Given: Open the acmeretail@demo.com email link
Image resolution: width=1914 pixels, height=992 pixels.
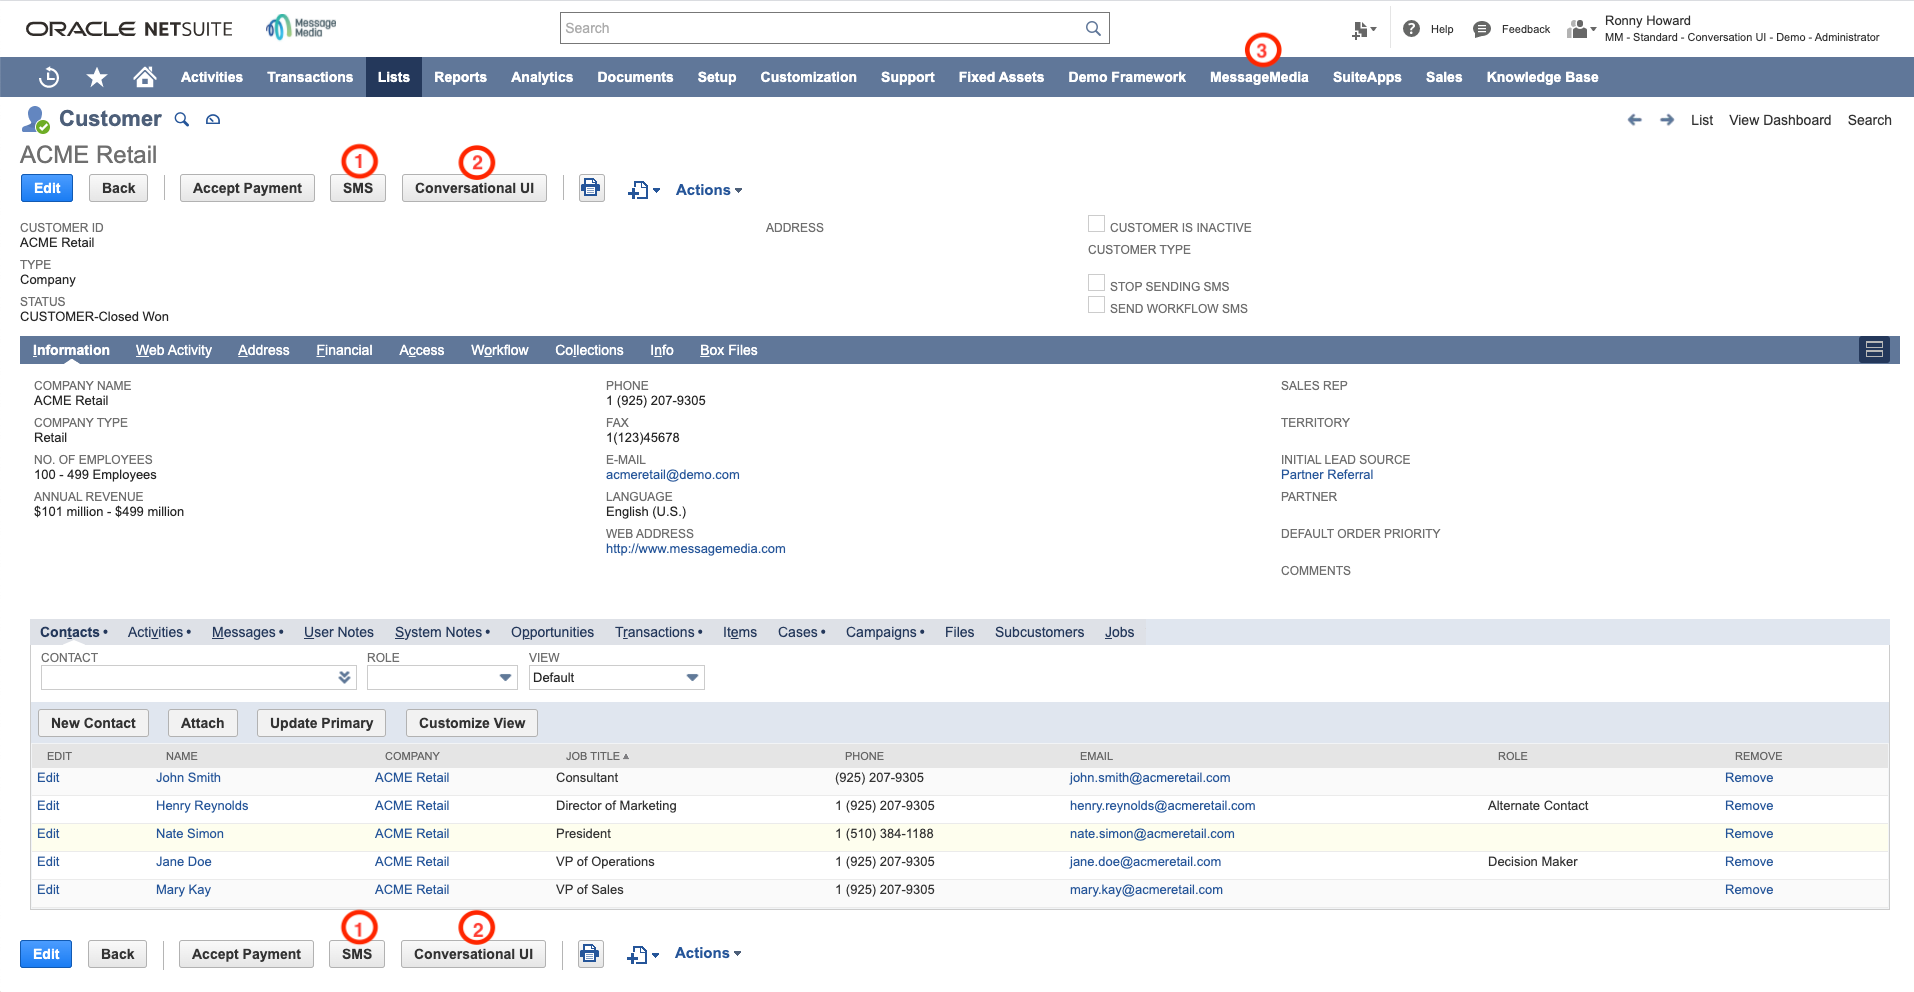Looking at the screenshot, I should point(672,474).
